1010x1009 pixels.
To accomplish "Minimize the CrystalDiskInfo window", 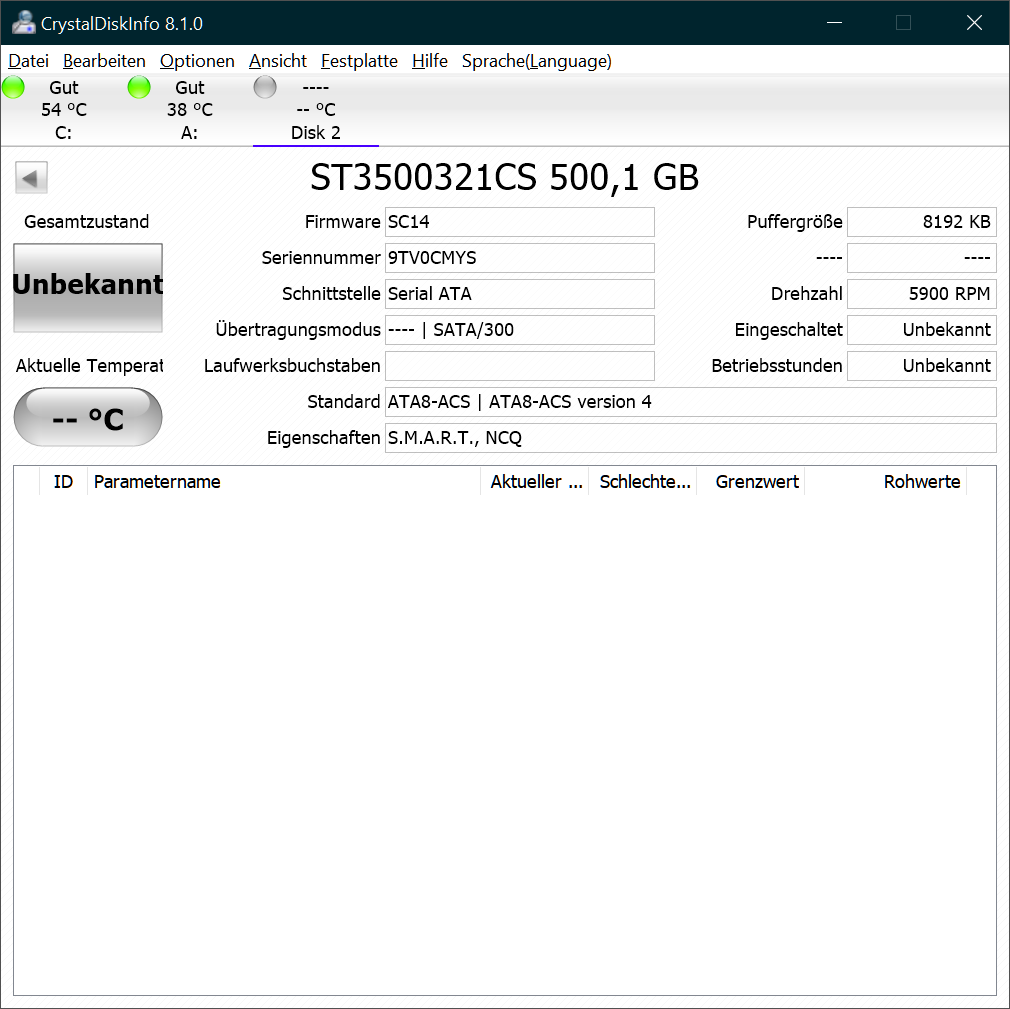I will pos(834,23).
